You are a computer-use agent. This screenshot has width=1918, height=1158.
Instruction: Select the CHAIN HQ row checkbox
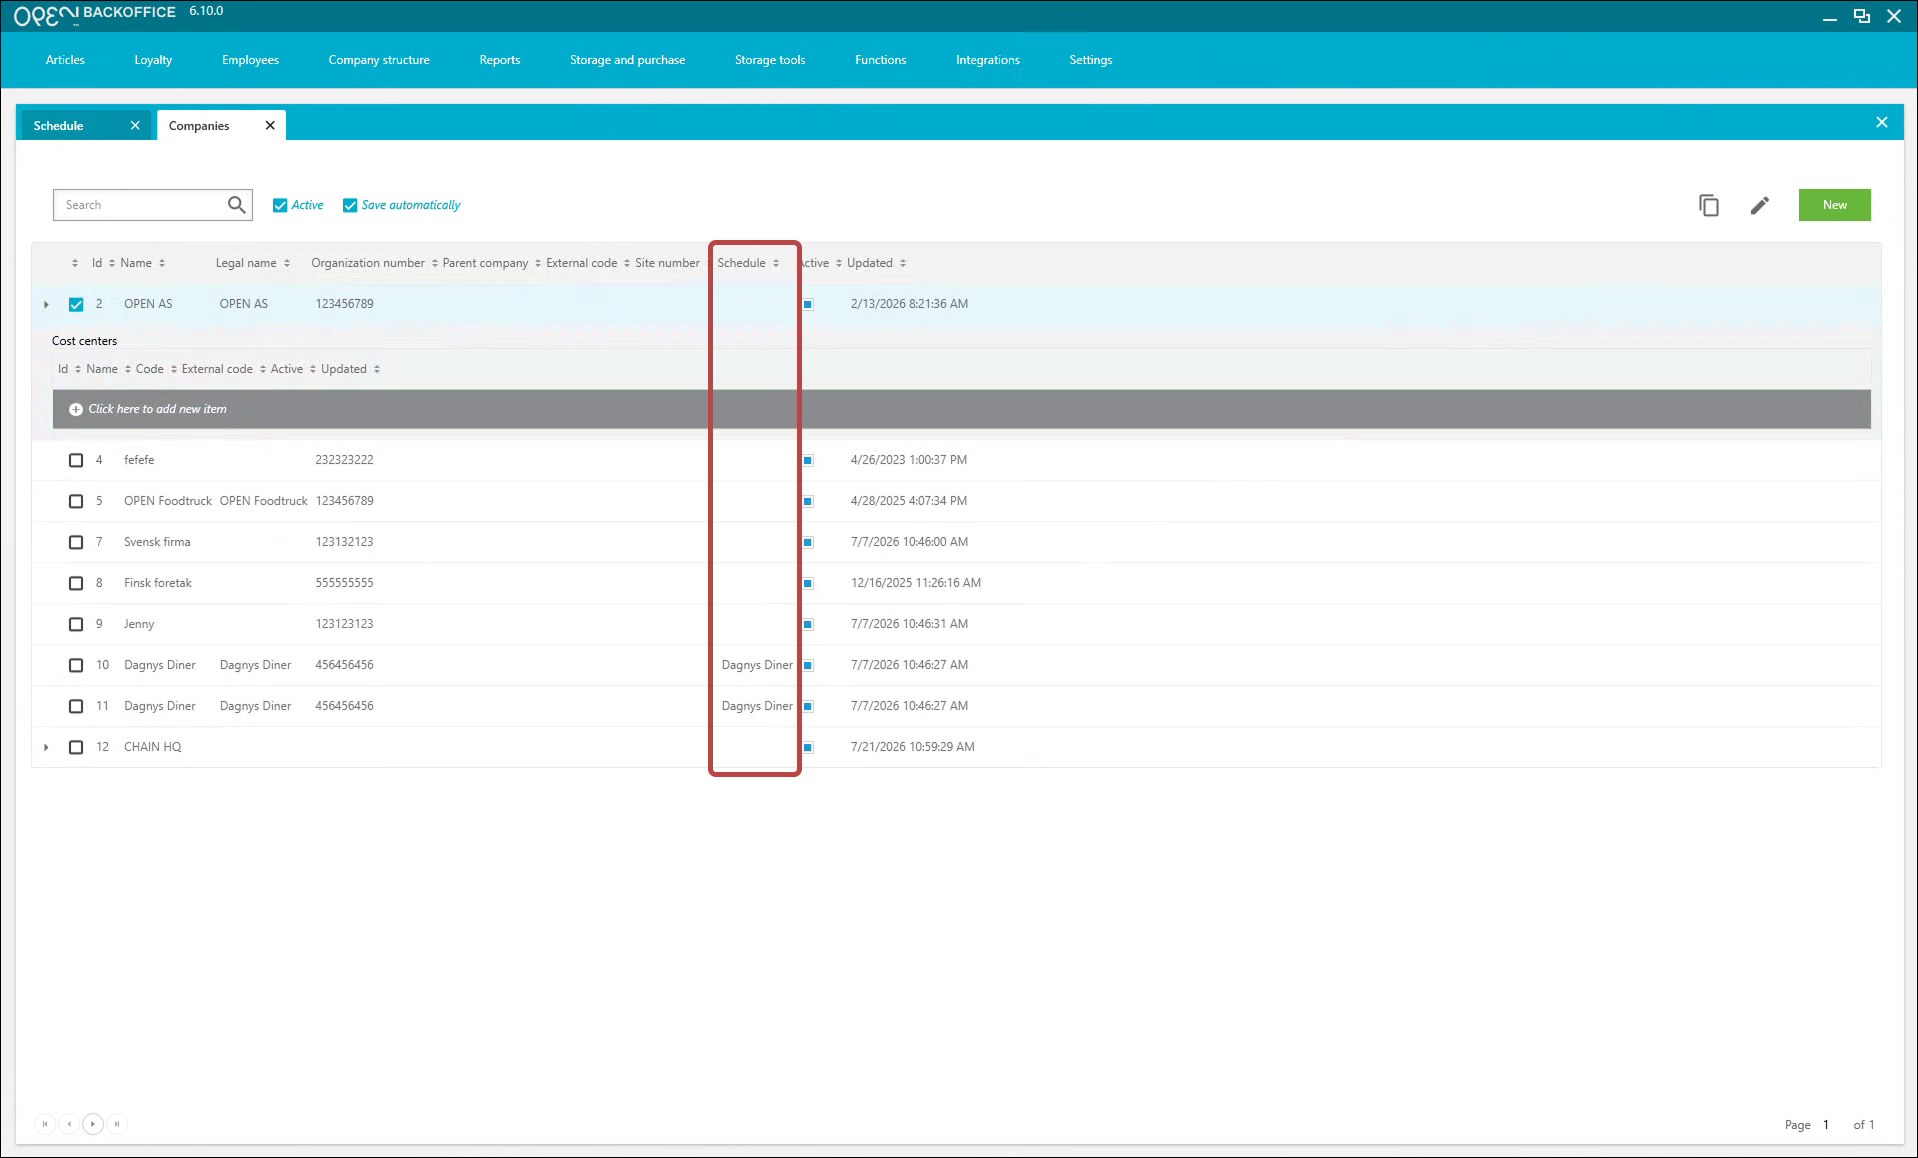pos(76,747)
